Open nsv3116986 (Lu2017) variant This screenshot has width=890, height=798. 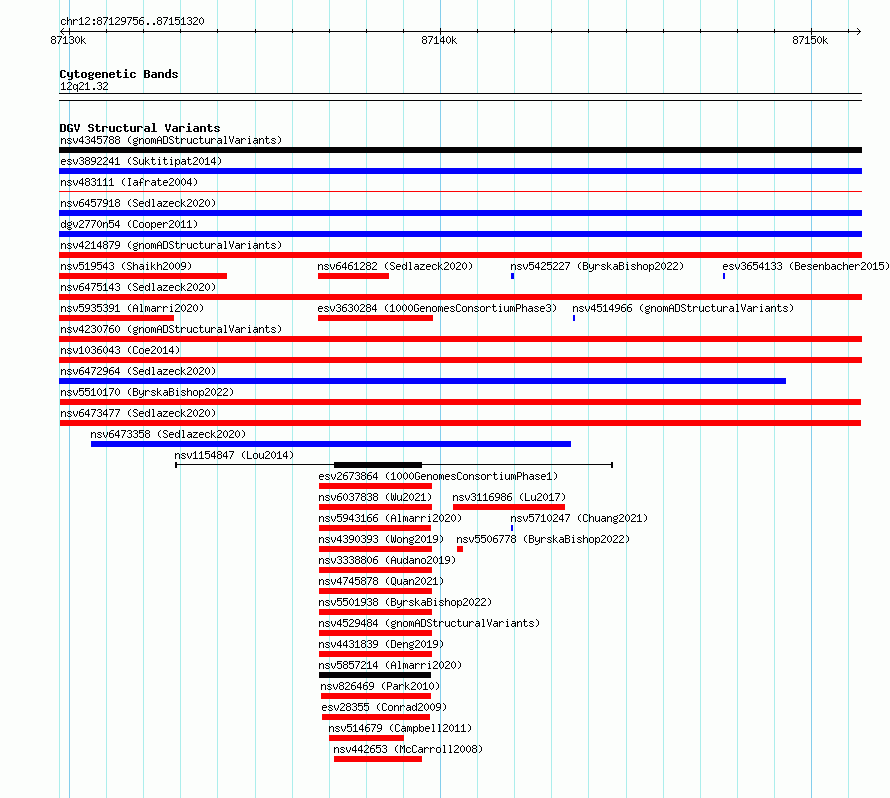[509, 497]
